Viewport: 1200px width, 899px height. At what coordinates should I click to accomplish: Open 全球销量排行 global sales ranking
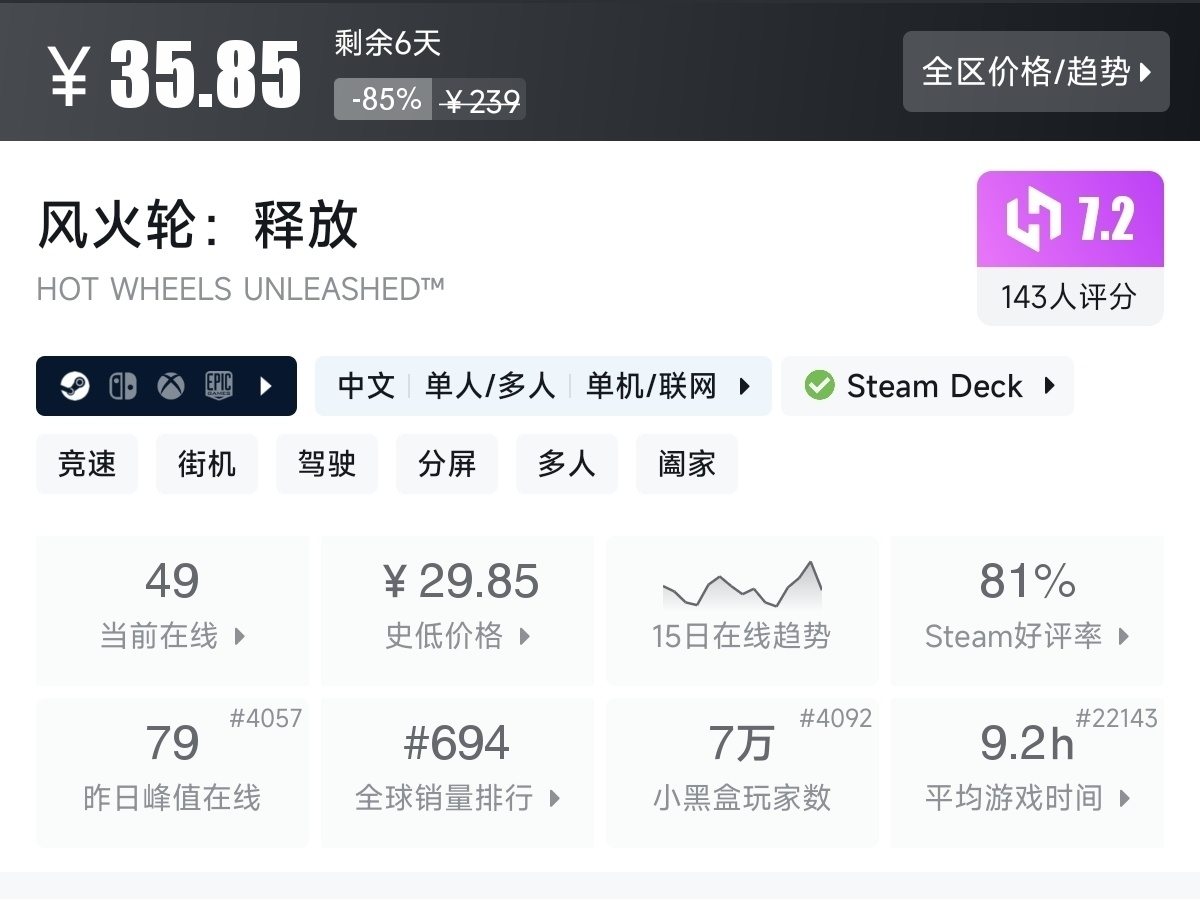point(457,772)
